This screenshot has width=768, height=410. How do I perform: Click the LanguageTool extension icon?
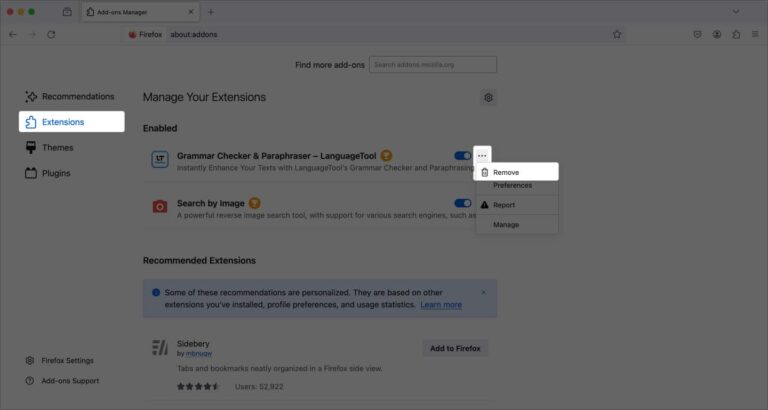pos(160,159)
